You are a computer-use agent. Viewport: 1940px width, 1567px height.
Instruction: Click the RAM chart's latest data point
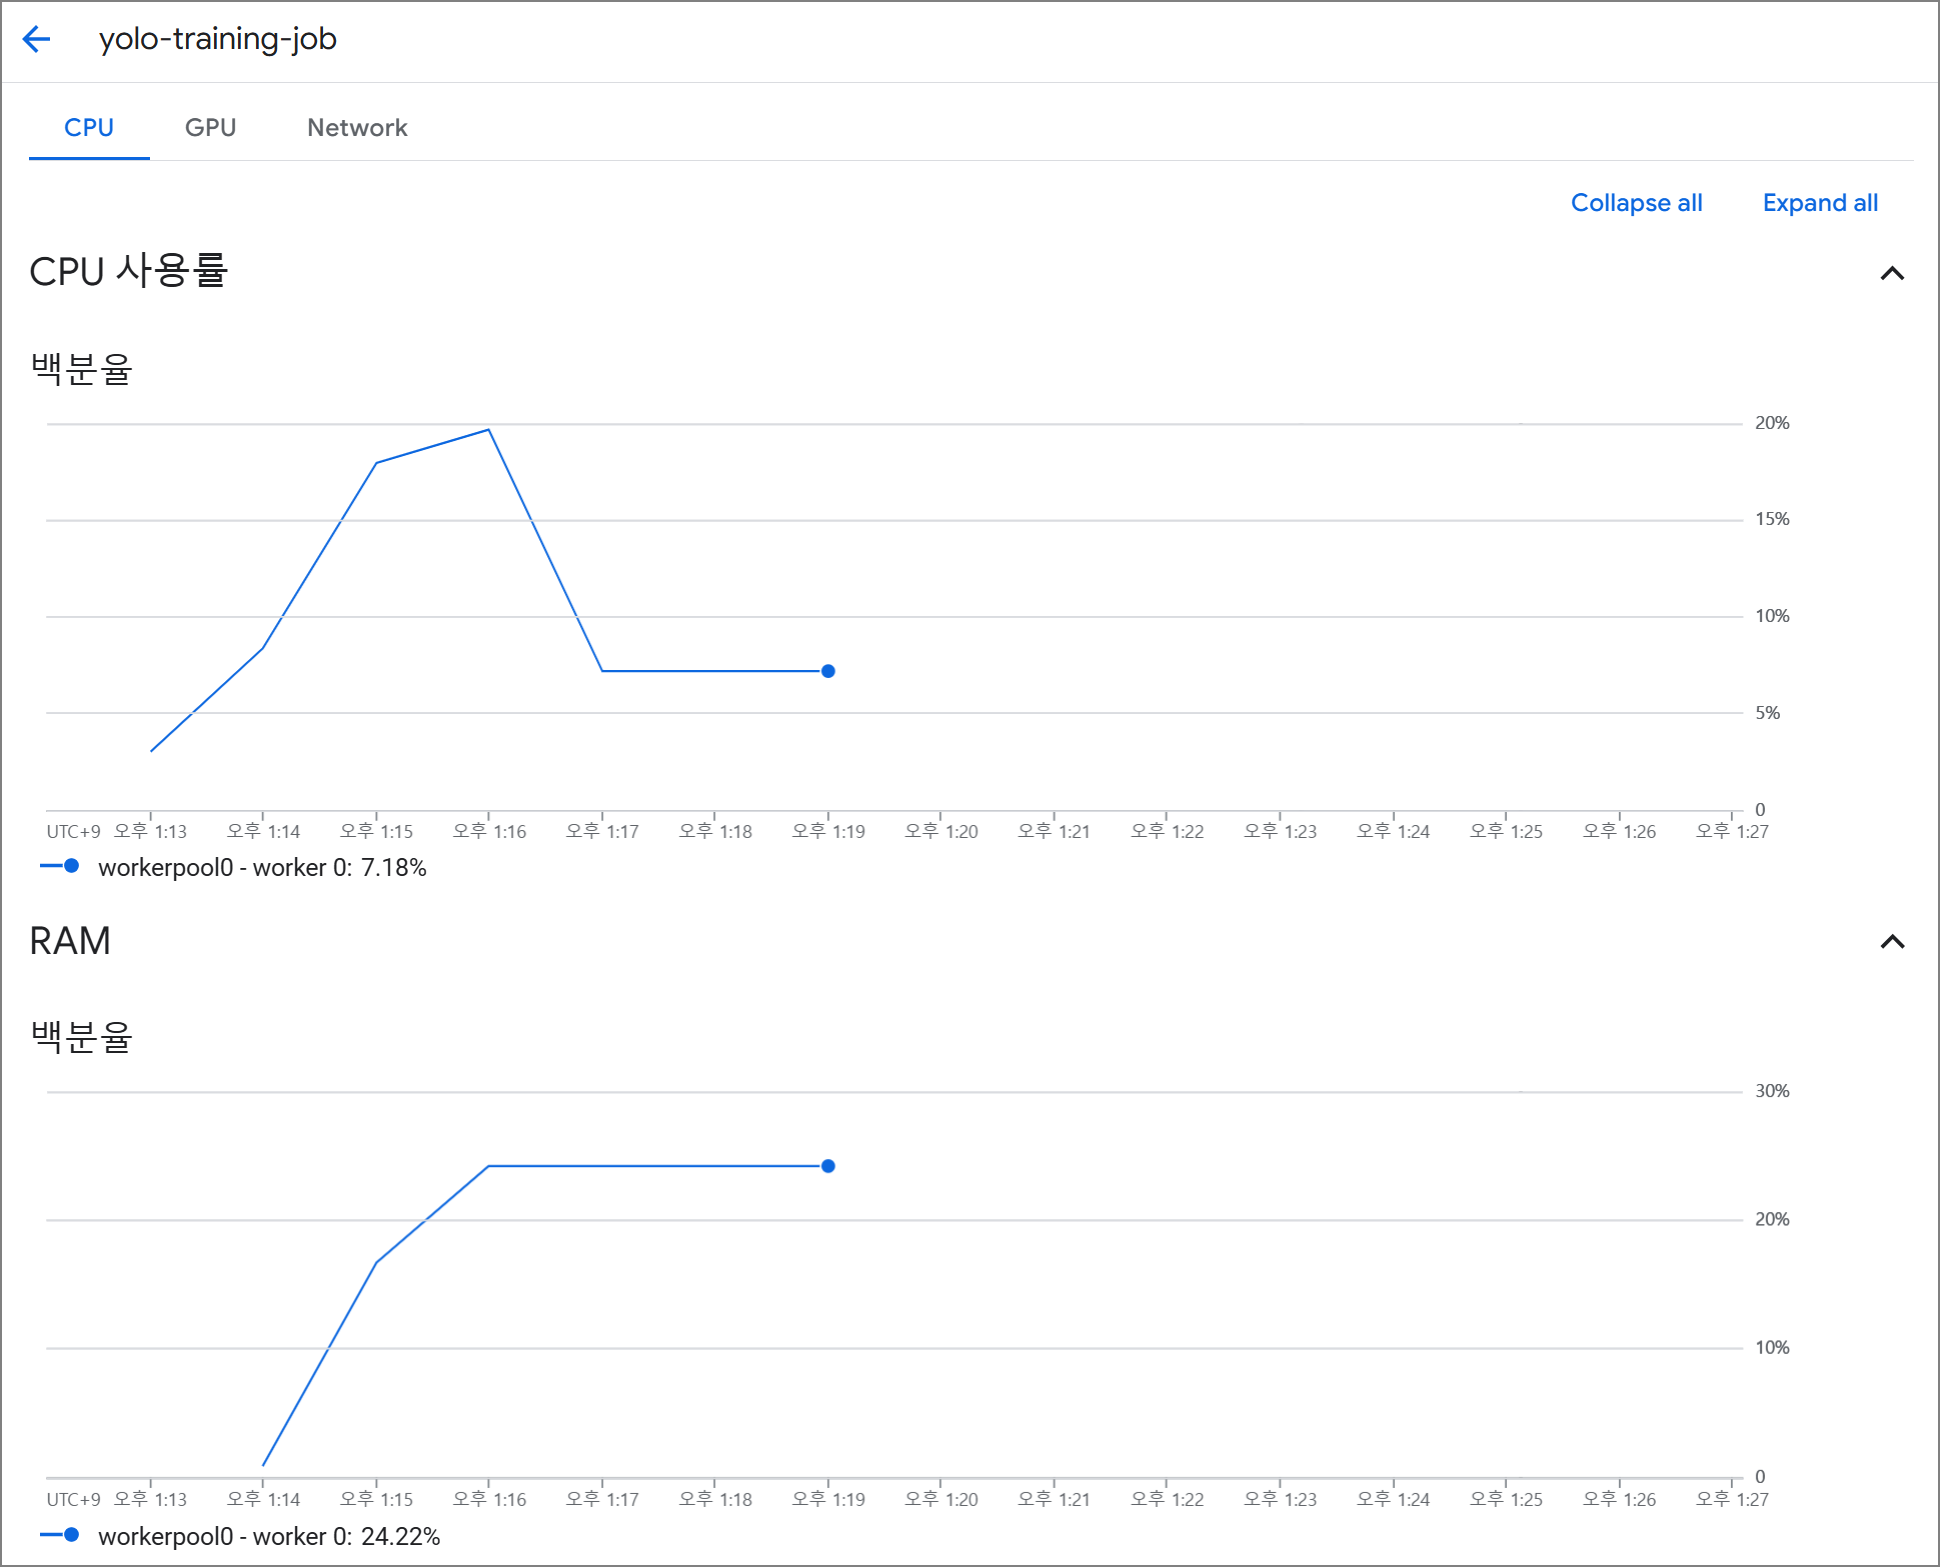(x=828, y=1166)
